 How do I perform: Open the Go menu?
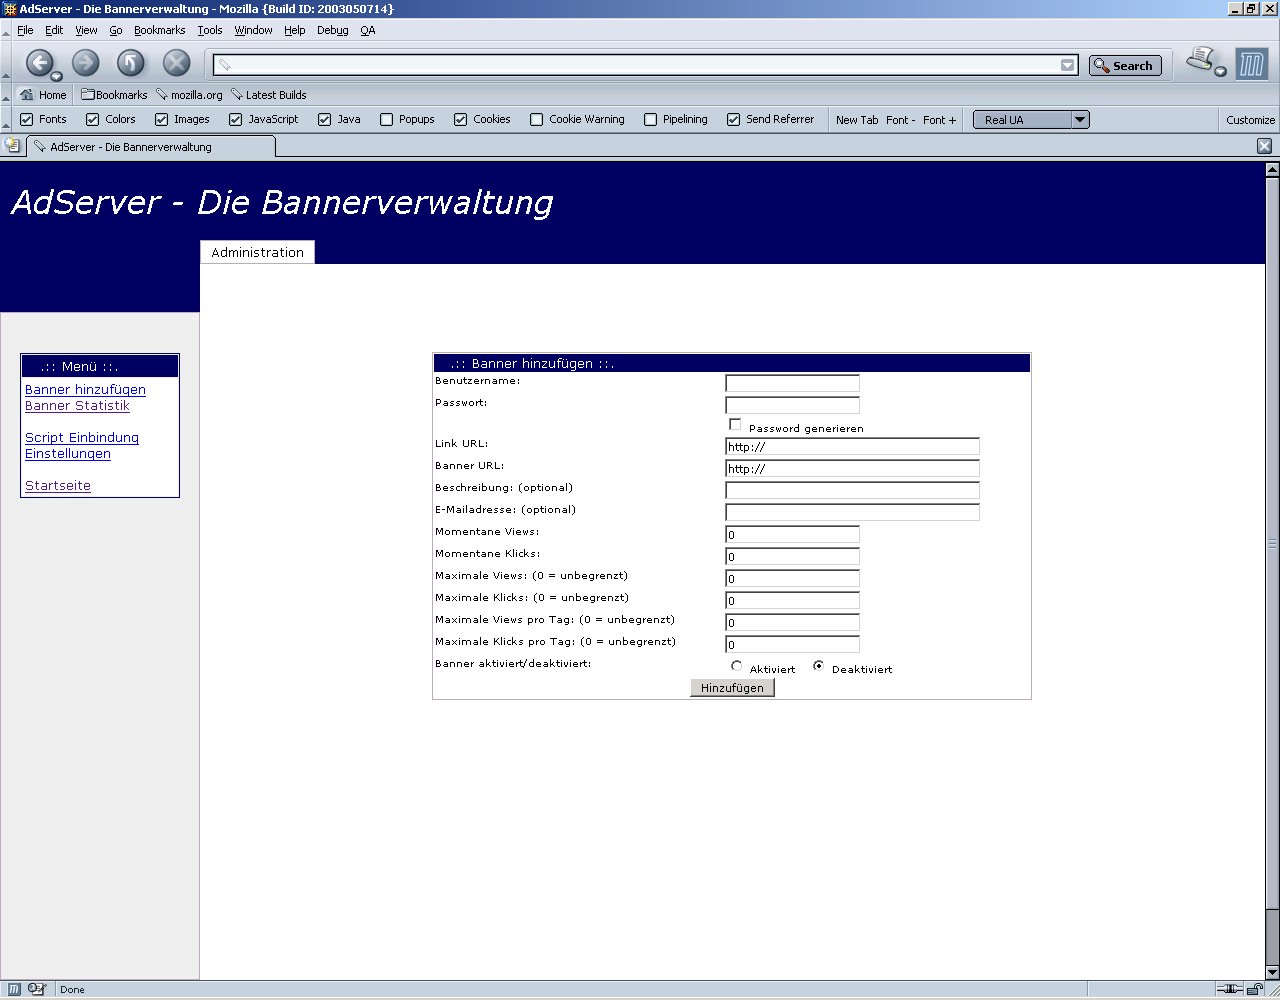116,30
